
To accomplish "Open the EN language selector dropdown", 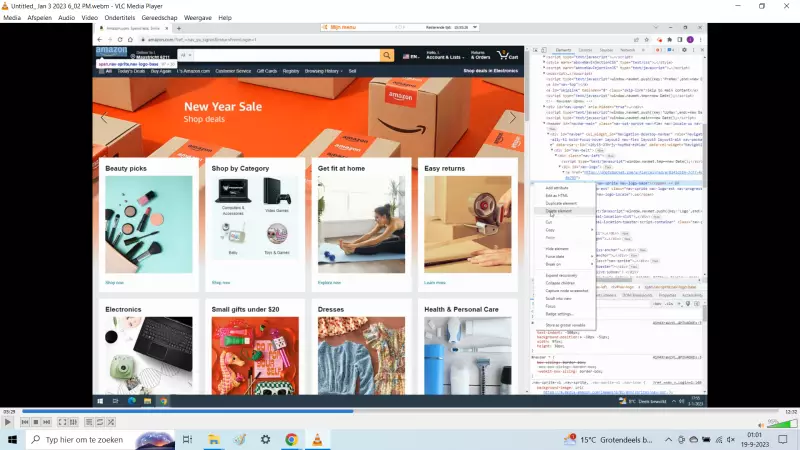I will pos(411,56).
